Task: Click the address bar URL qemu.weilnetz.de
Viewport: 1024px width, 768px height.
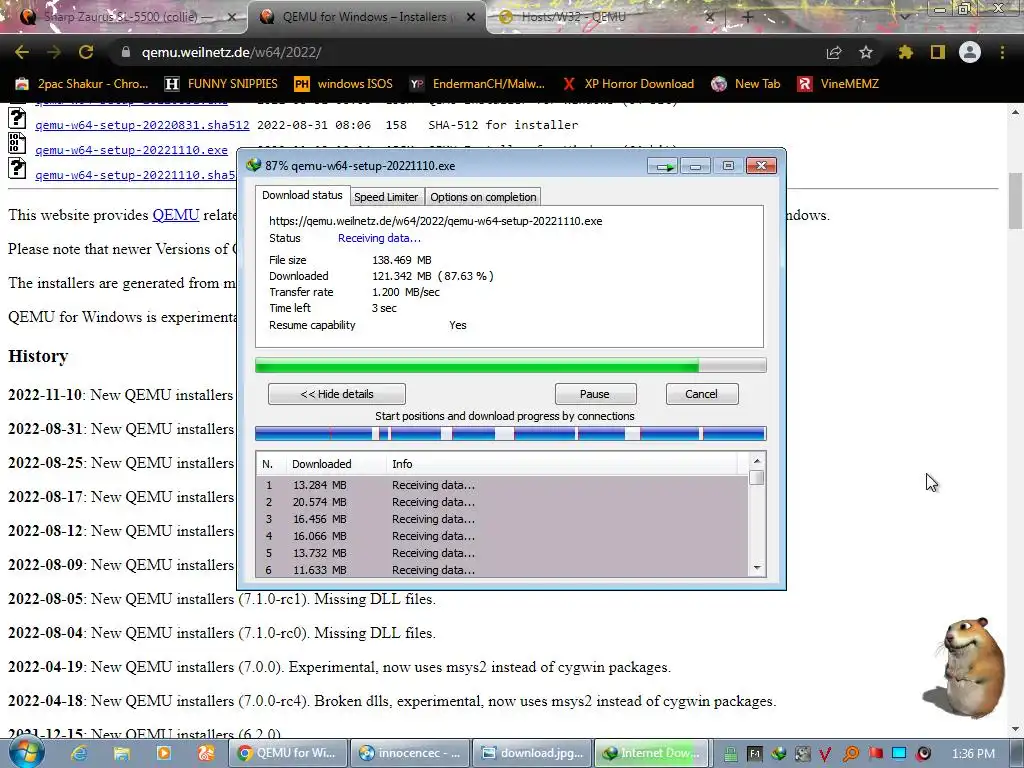Action: click(x=231, y=53)
